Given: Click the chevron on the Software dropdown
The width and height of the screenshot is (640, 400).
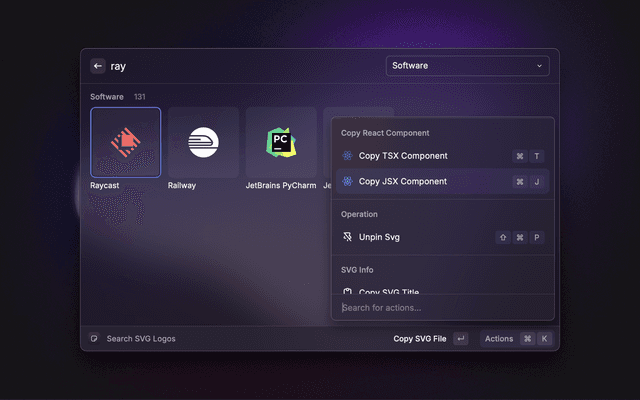Looking at the screenshot, I should 540,66.
